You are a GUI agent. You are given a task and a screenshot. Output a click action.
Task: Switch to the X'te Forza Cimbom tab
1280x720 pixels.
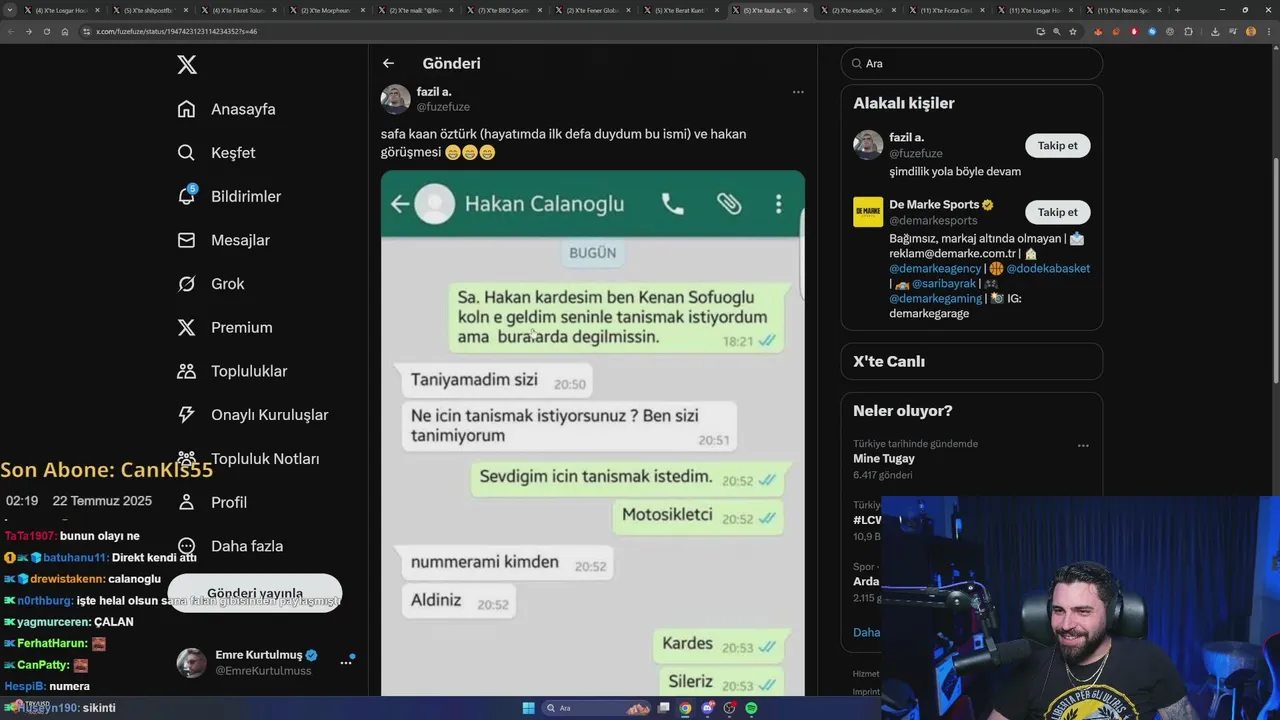[x=945, y=10]
